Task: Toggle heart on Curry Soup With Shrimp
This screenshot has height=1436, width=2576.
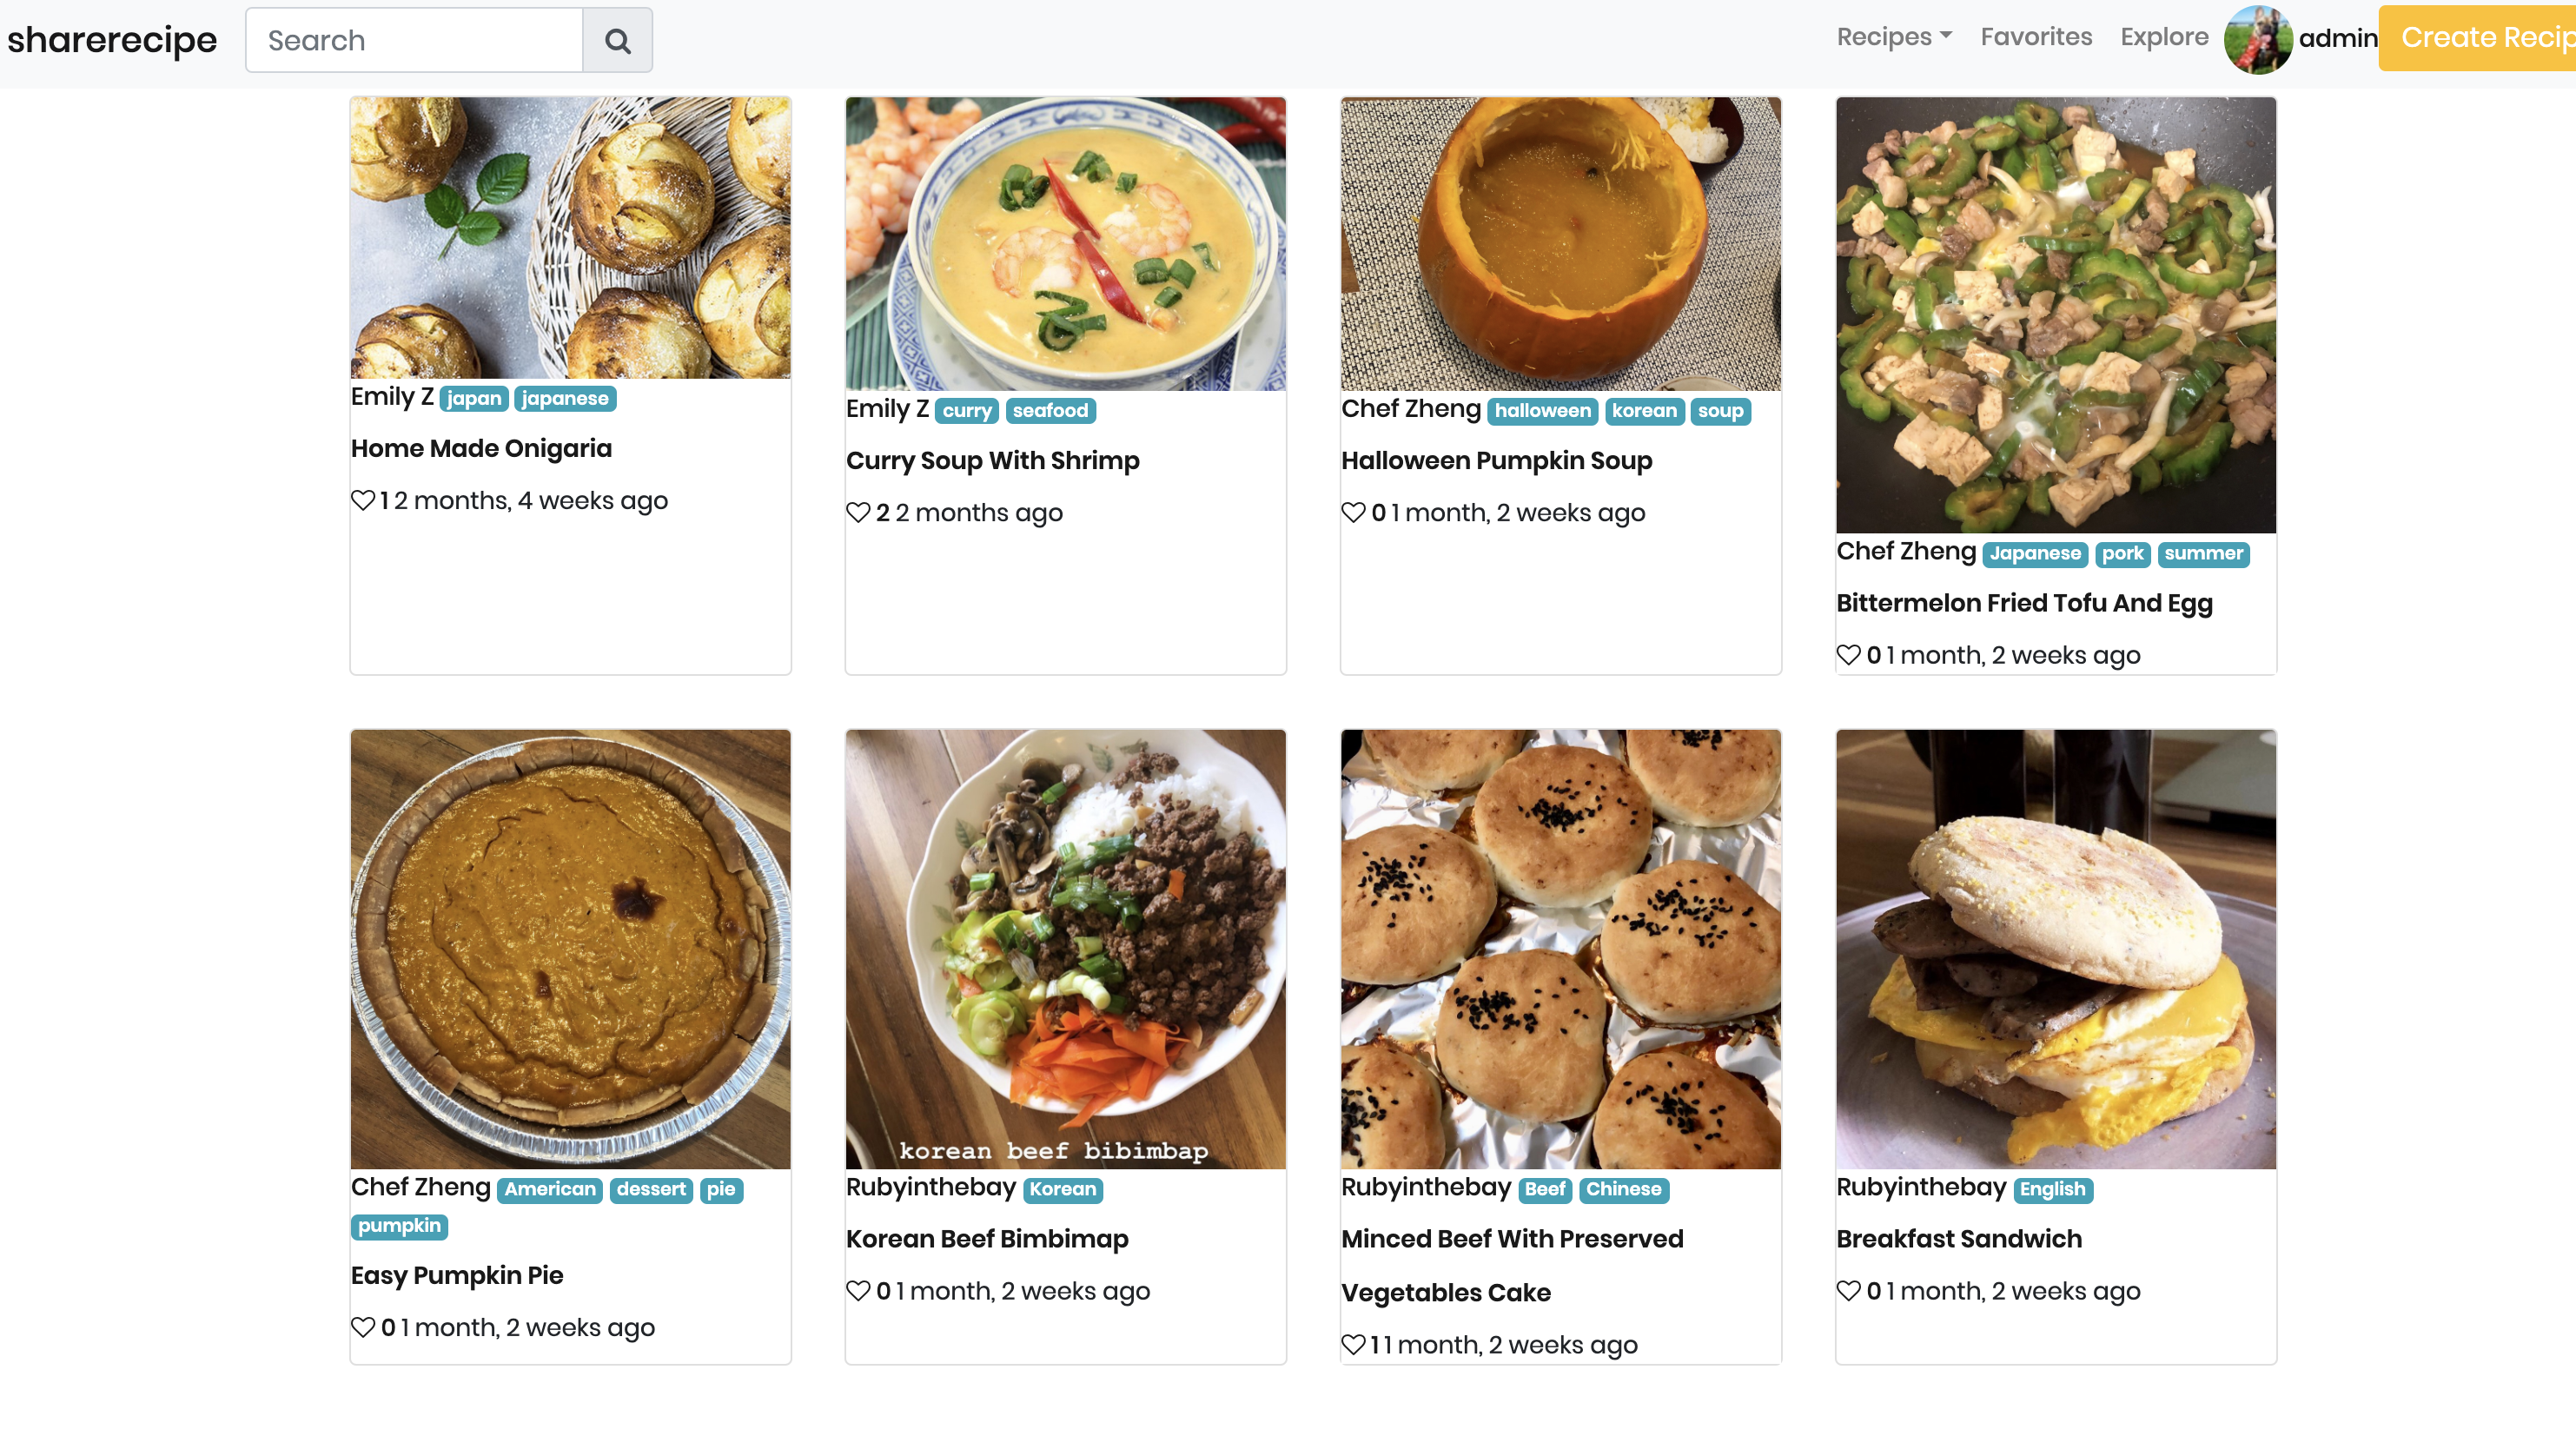Action: 857,512
